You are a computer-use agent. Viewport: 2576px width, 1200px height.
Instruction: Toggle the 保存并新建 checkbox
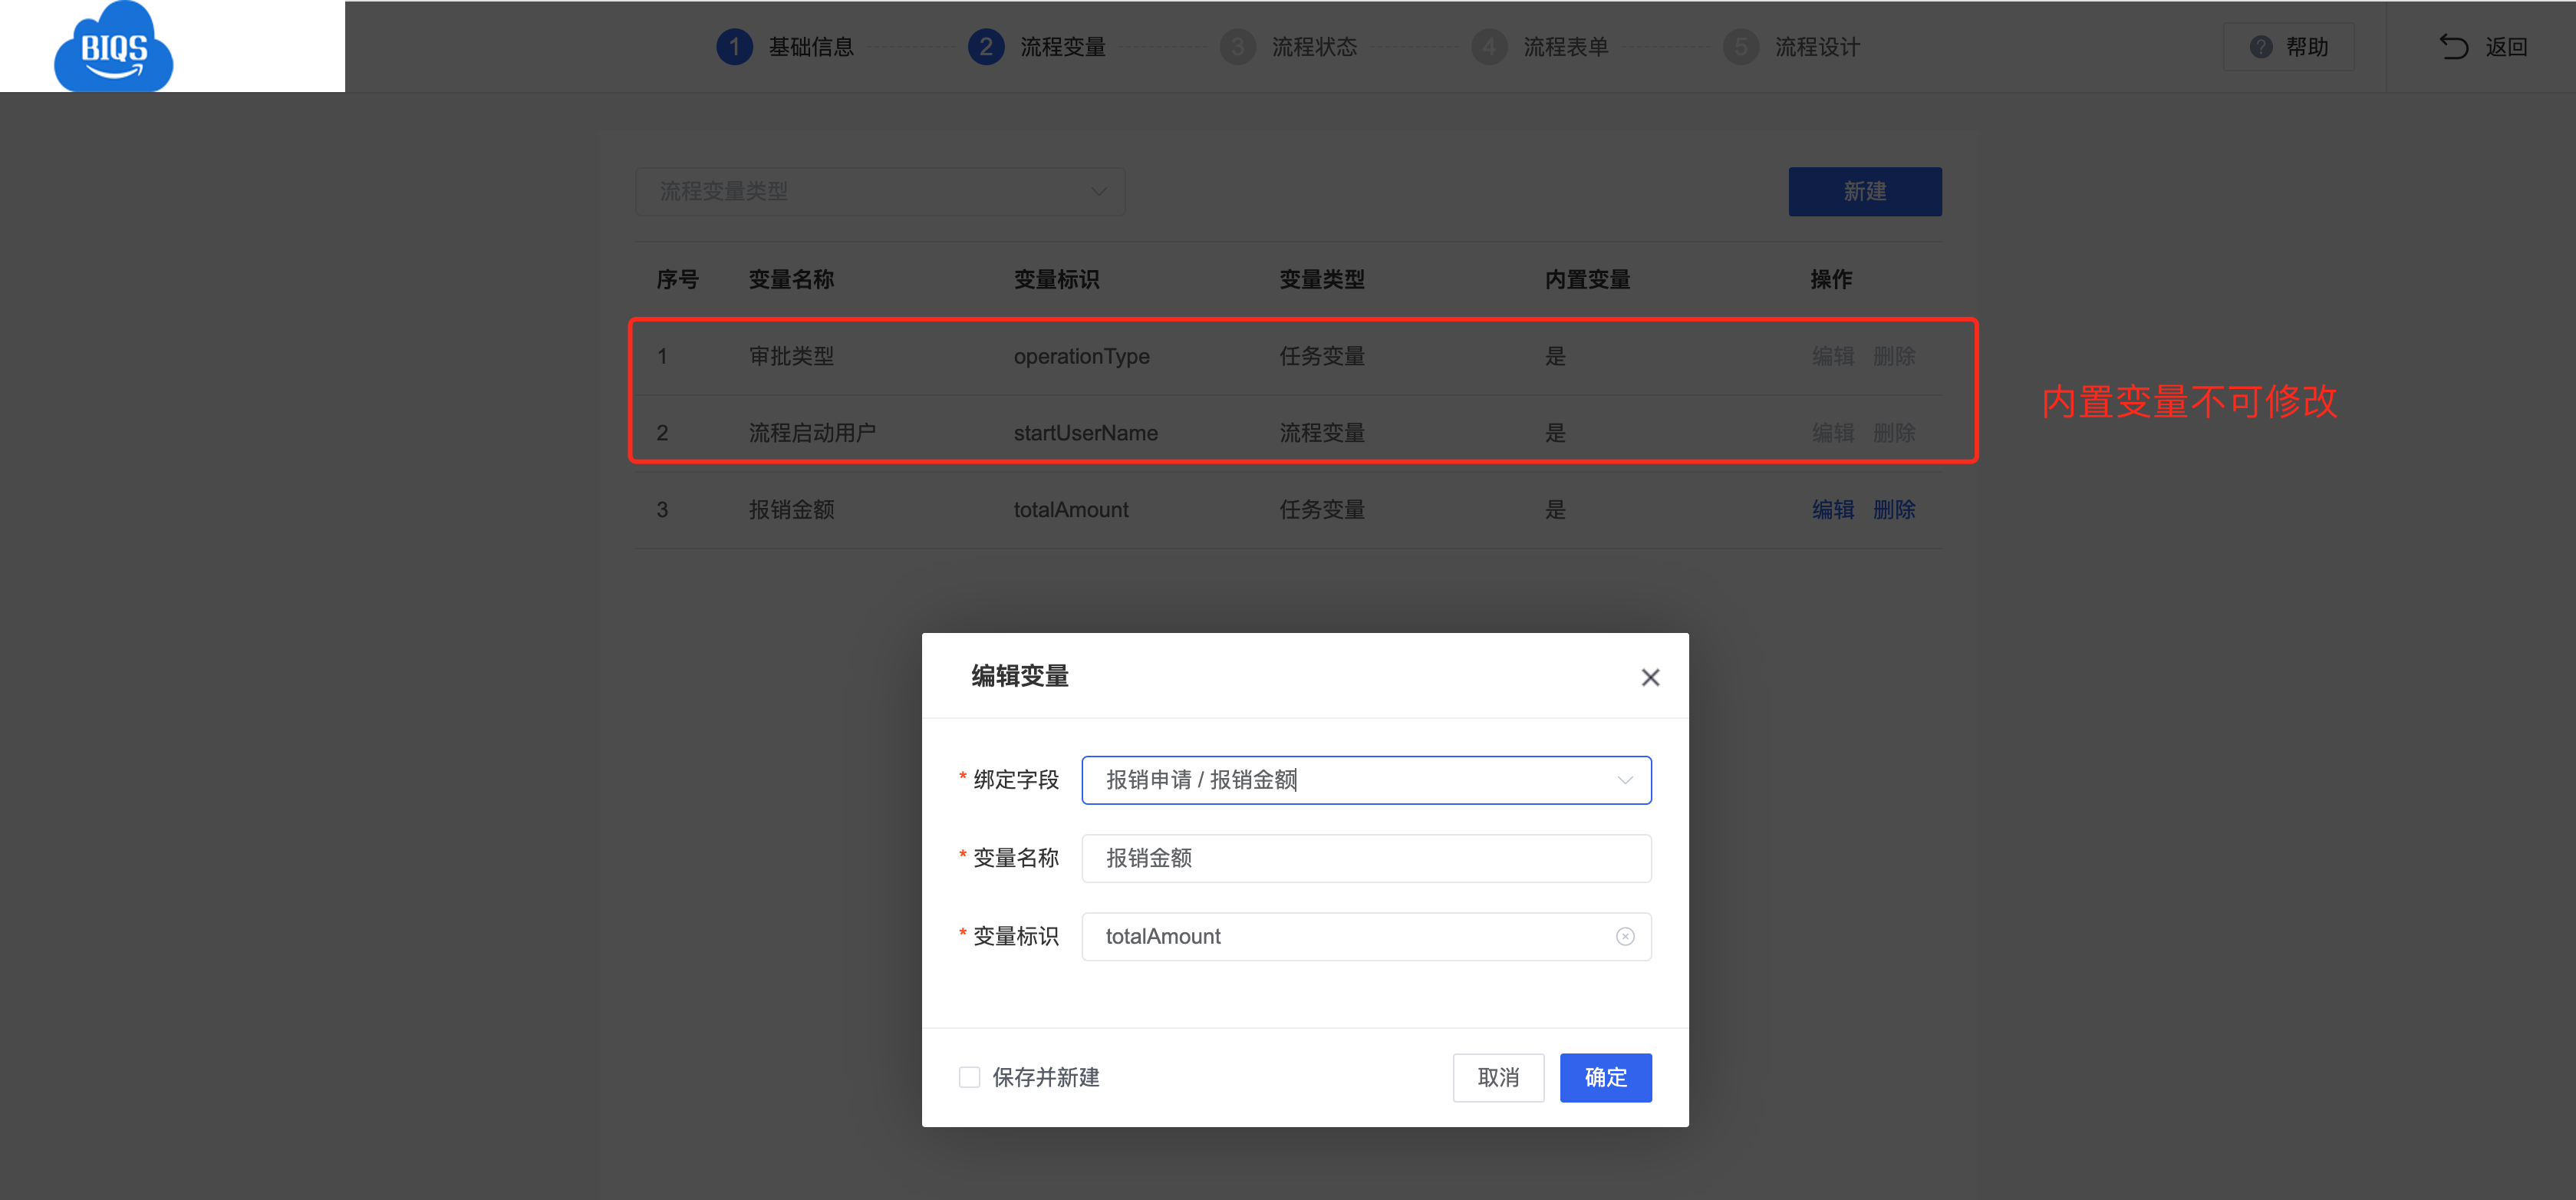969,1077
